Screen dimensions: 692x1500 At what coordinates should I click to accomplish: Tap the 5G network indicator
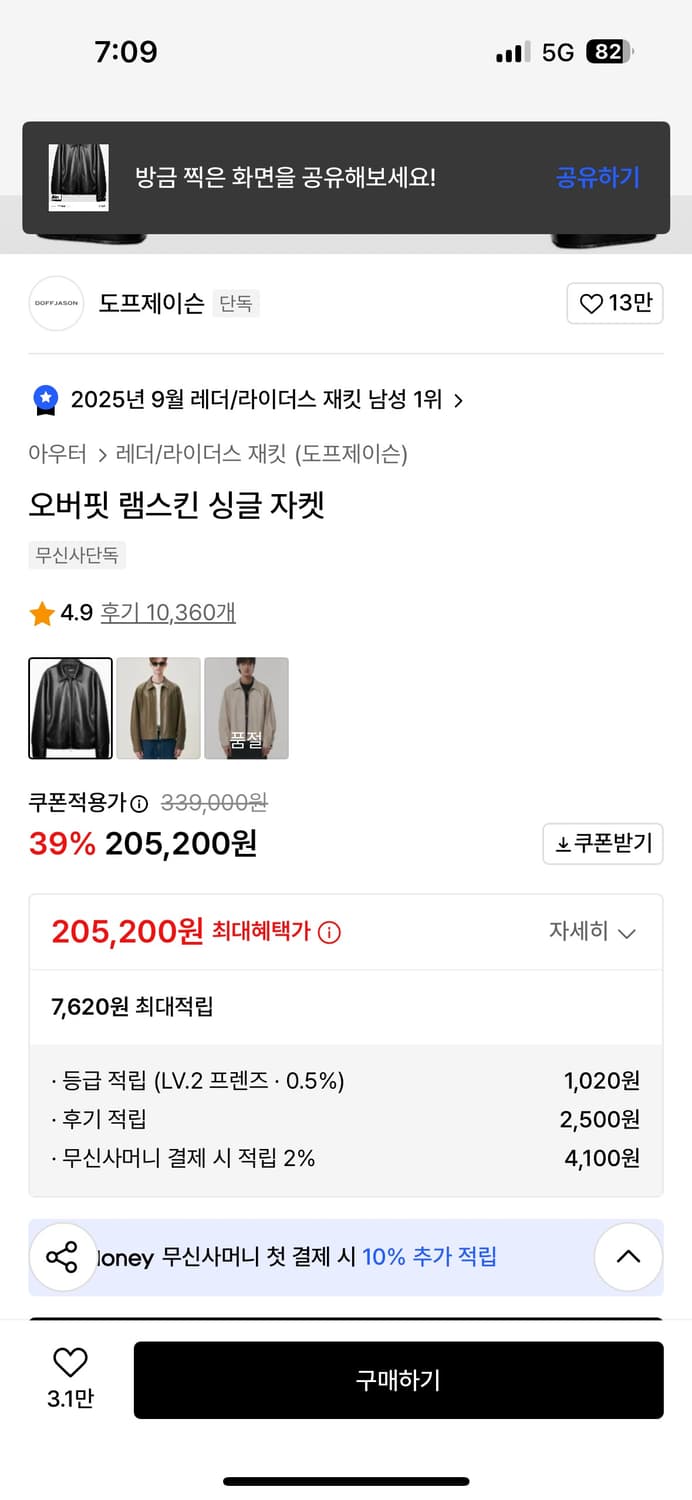[x=554, y=51]
